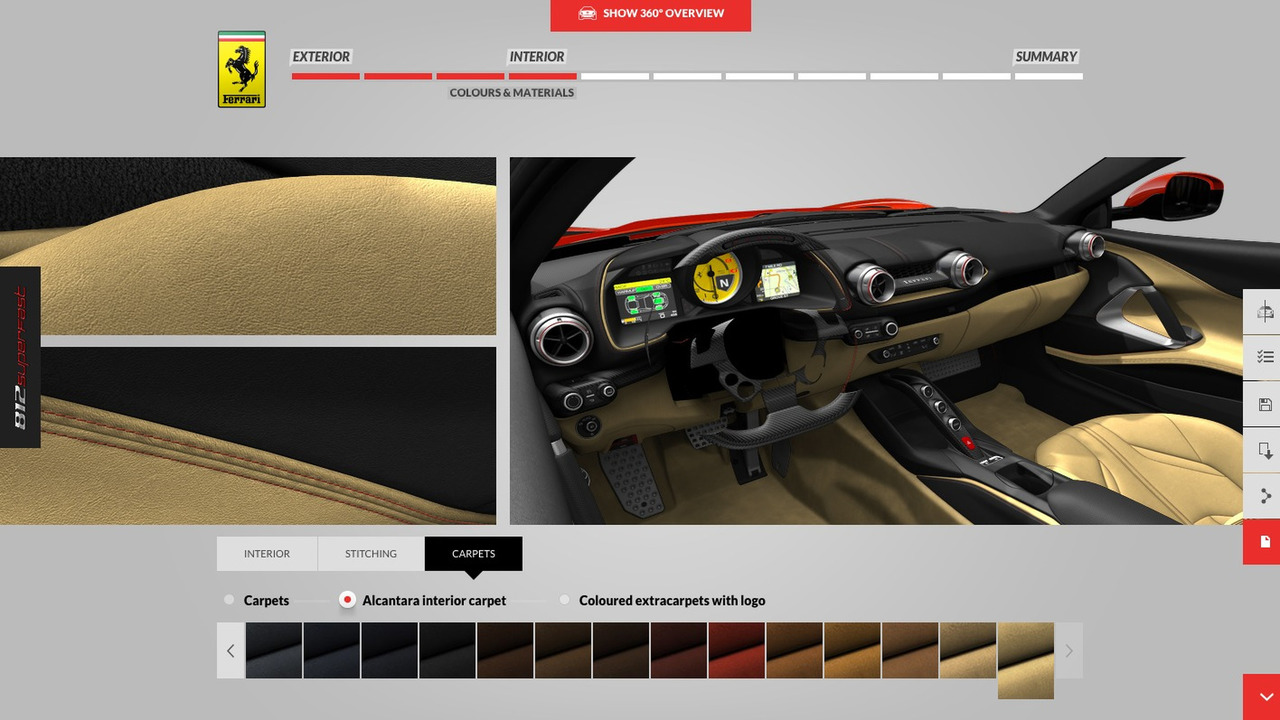The height and width of the screenshot is (720, 1280).
Task: Click the dashboard interior preview image
Action: pyautogui.click(x=880, y=340)
